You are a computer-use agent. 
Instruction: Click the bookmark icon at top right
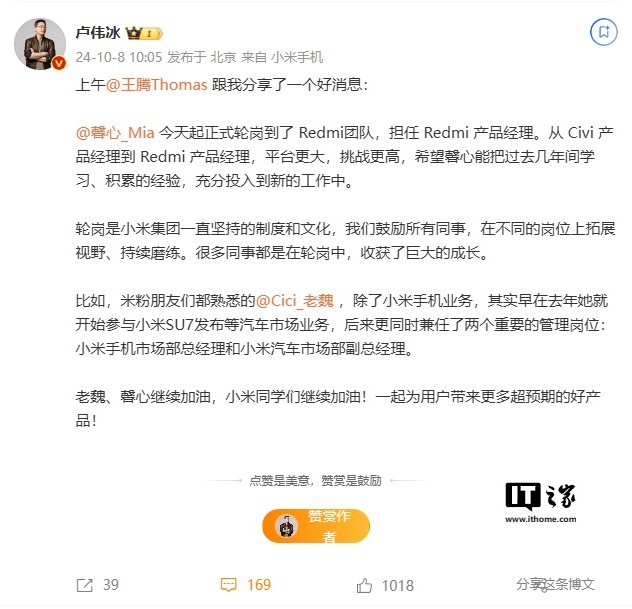pyautogui.click(x=604, y=31)
